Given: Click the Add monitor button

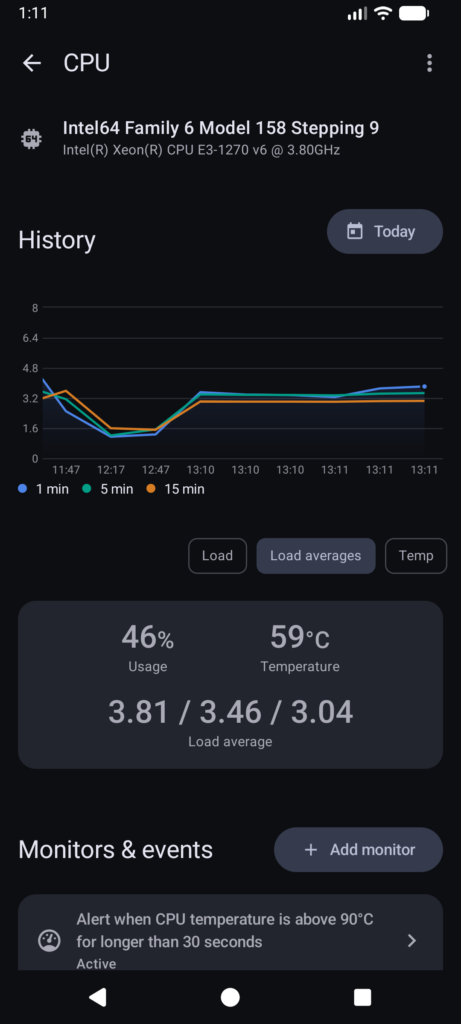Looking at the screenshot, I should (x=358, y=850).
